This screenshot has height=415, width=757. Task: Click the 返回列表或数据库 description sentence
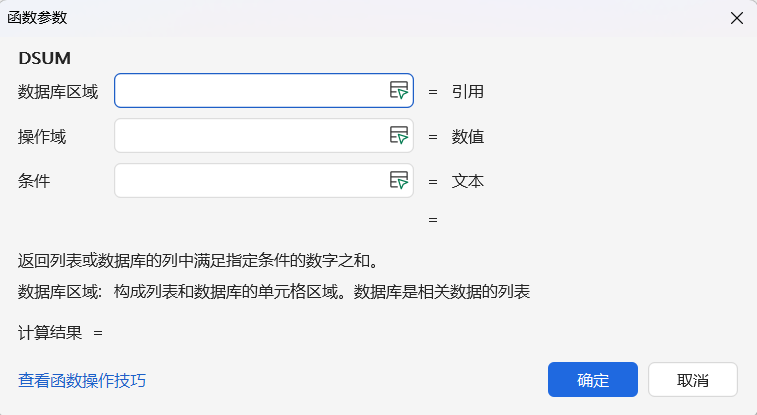(197, 261)
